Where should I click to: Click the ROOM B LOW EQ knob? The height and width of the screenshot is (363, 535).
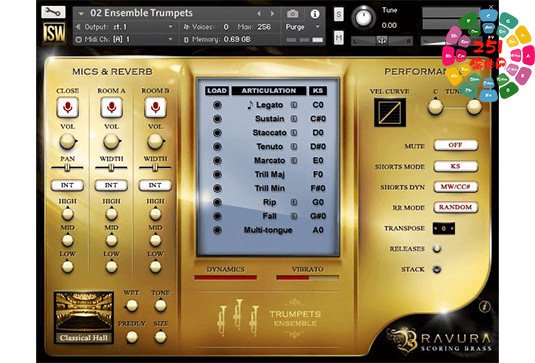(155, 266)
